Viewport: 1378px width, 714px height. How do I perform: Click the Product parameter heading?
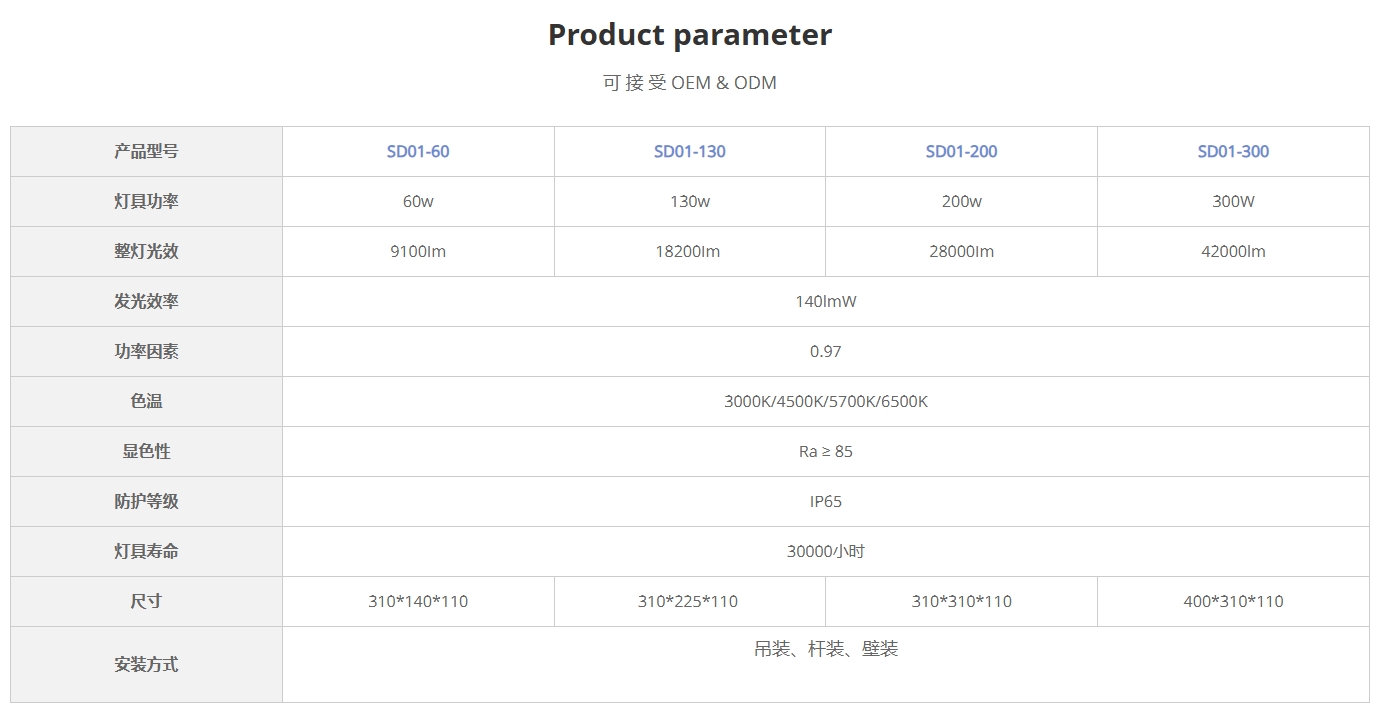[689, 35]
